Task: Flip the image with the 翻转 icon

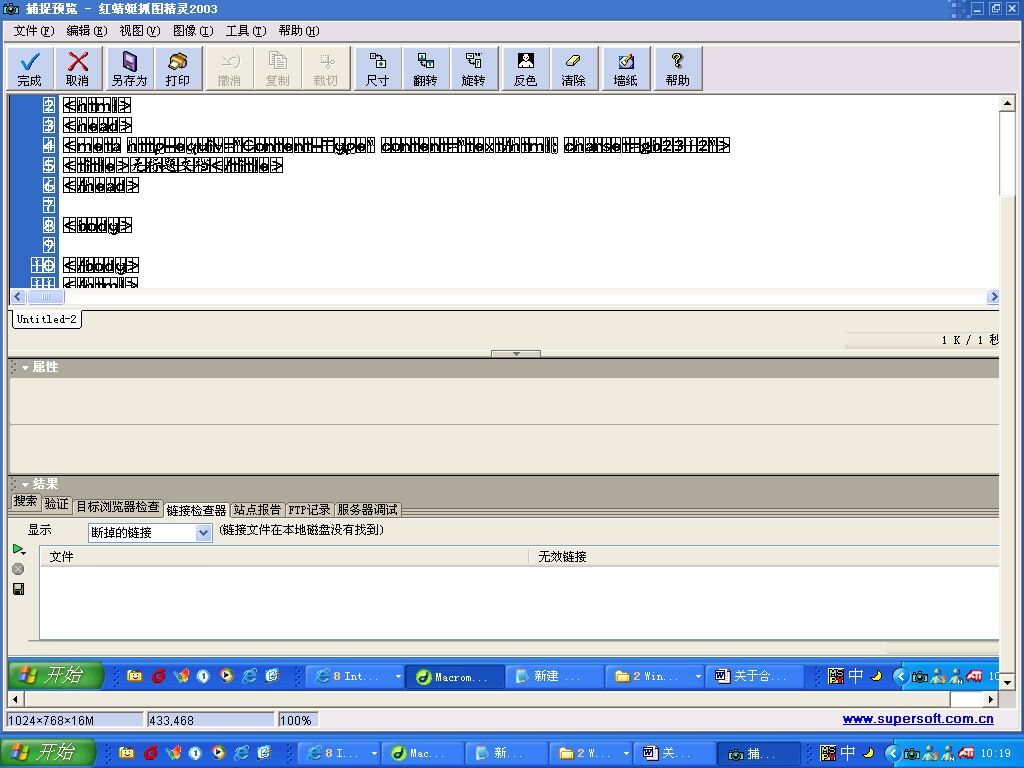Action: [425, 68]
